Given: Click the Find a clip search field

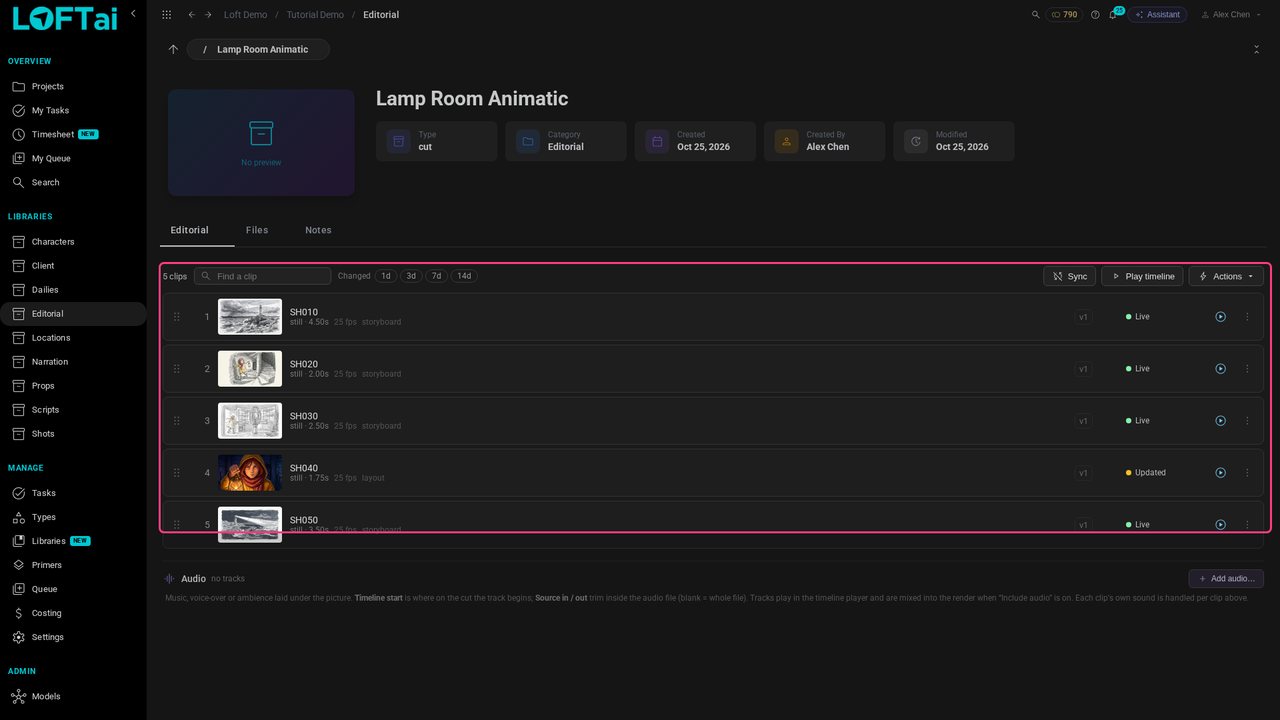Looking at the screenshot, I should pos(263,276).
